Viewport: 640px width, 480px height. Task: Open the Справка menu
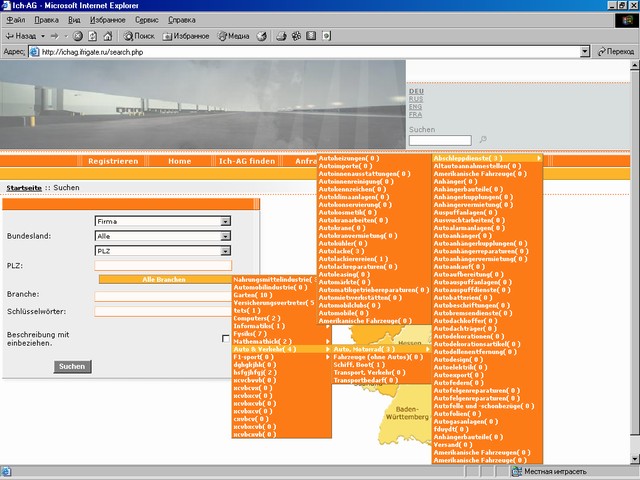click(182, 20)
